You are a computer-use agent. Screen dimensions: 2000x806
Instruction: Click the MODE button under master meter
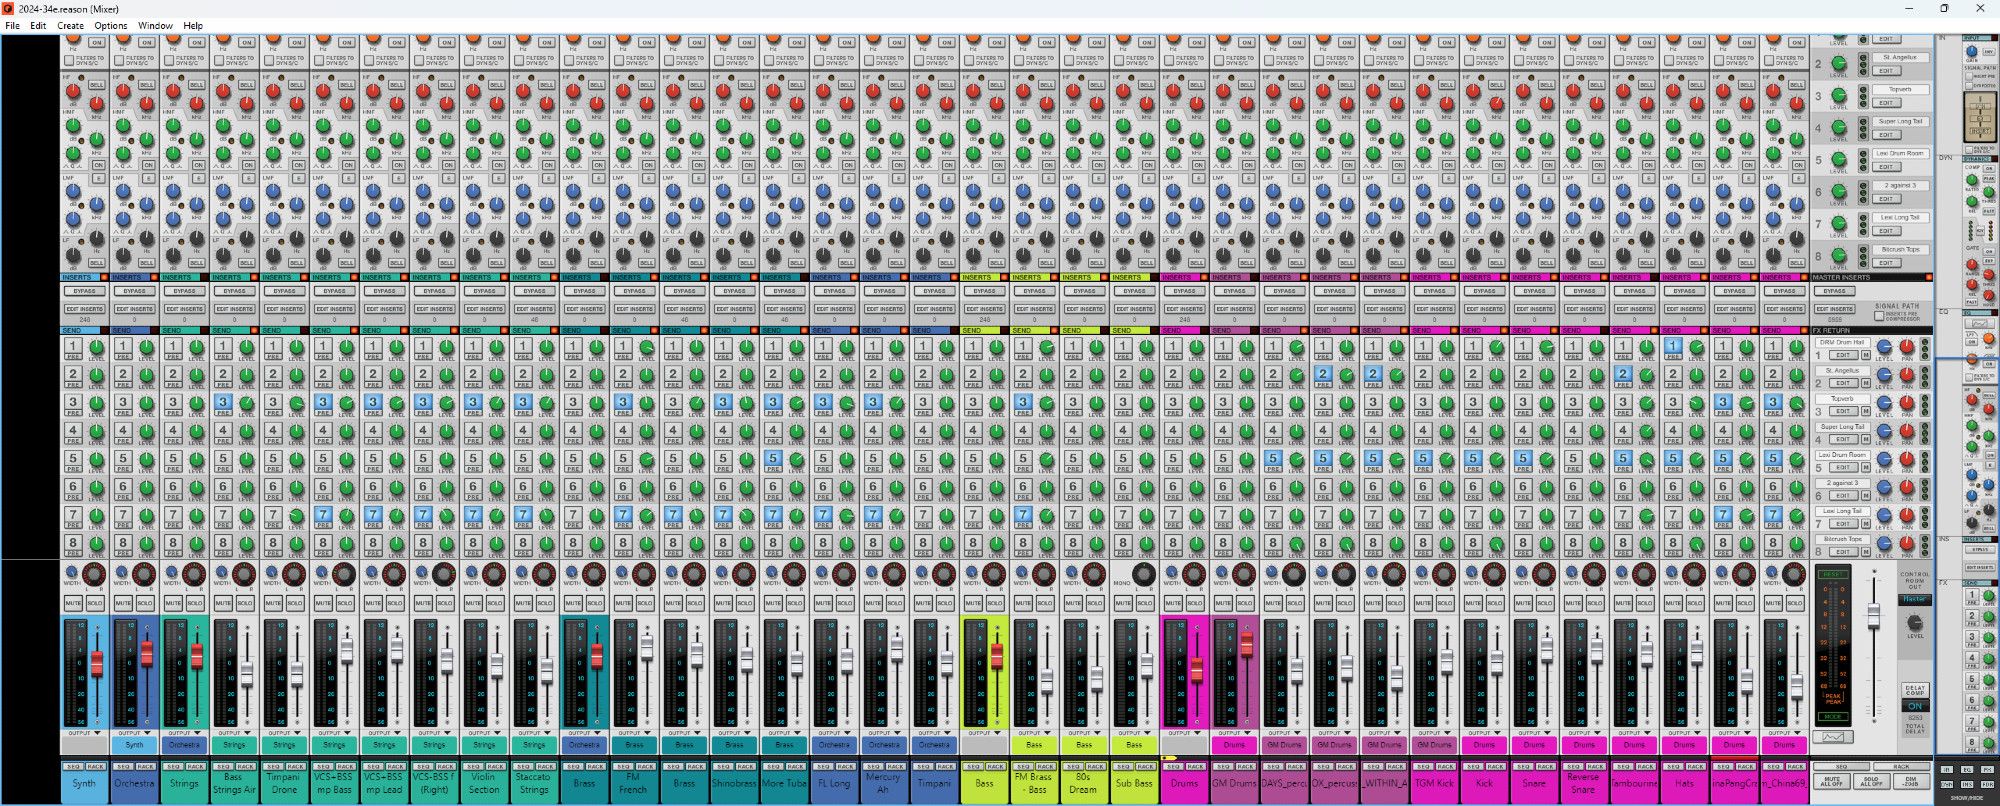(1833, 717)
